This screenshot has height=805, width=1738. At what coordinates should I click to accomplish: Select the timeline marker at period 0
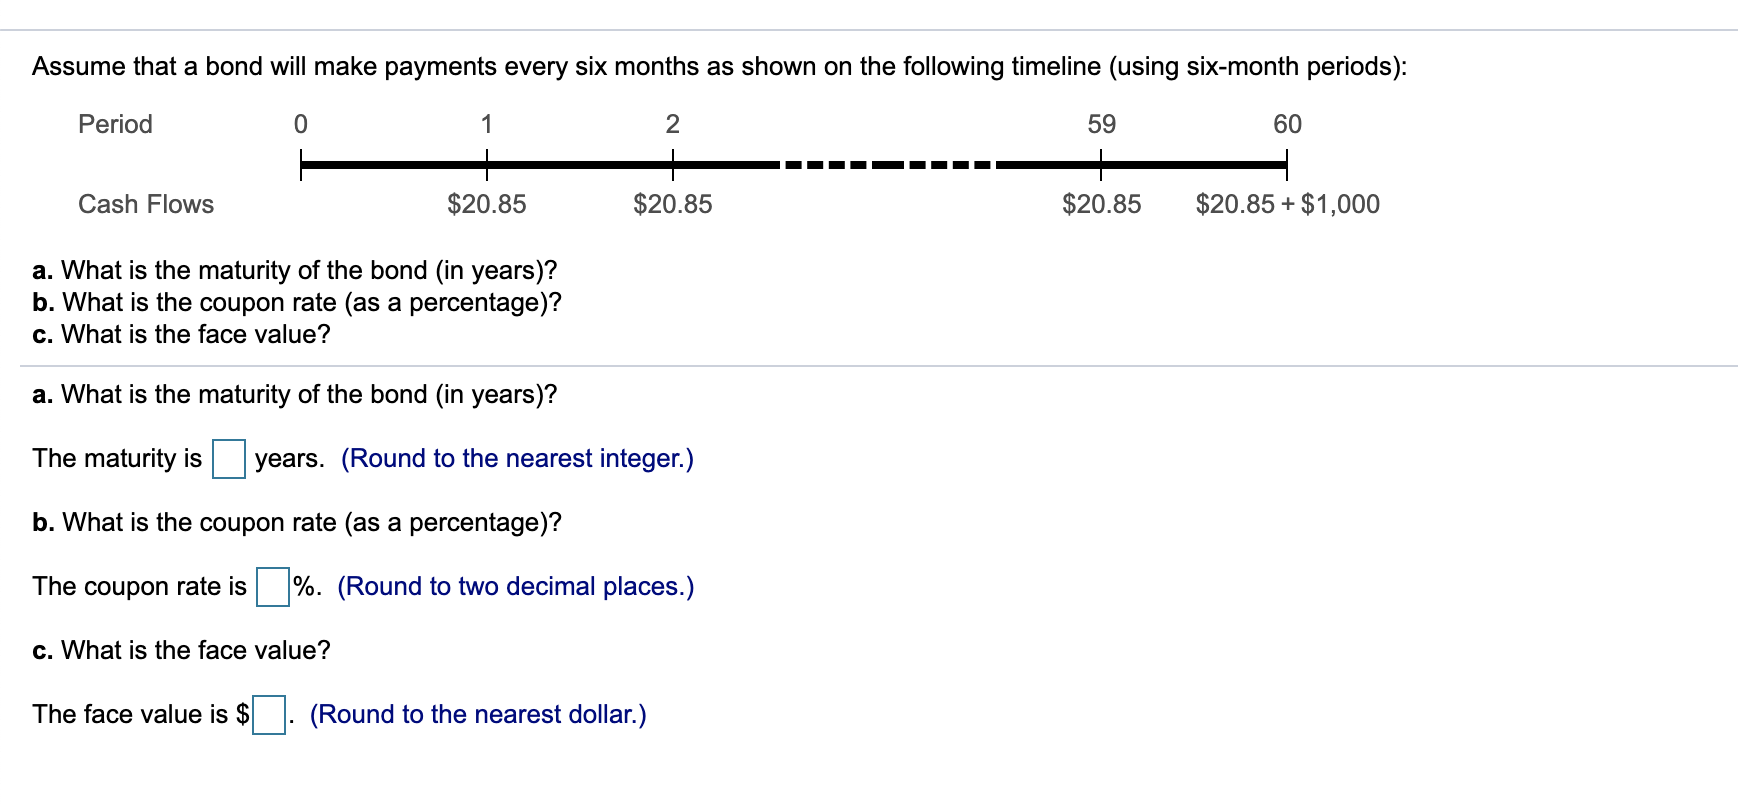[x=301, y=163]
